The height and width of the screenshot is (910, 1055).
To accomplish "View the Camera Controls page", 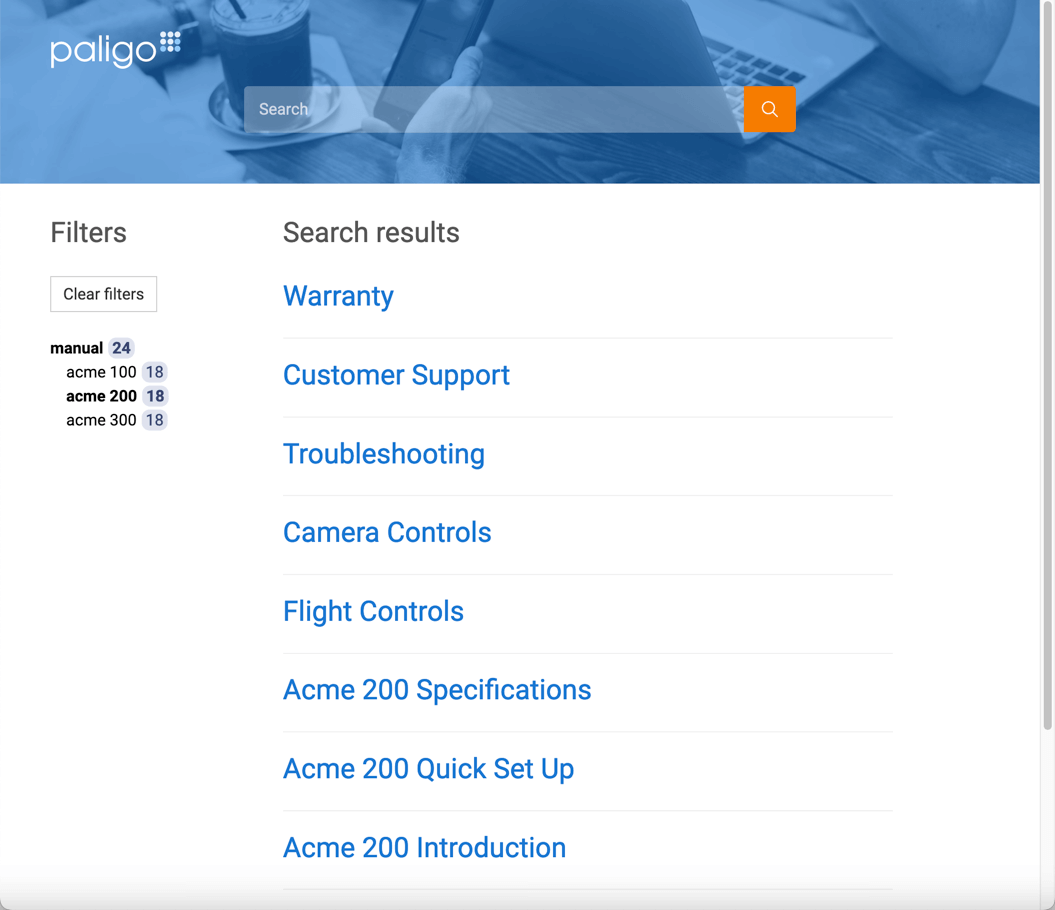I will 387,532.
